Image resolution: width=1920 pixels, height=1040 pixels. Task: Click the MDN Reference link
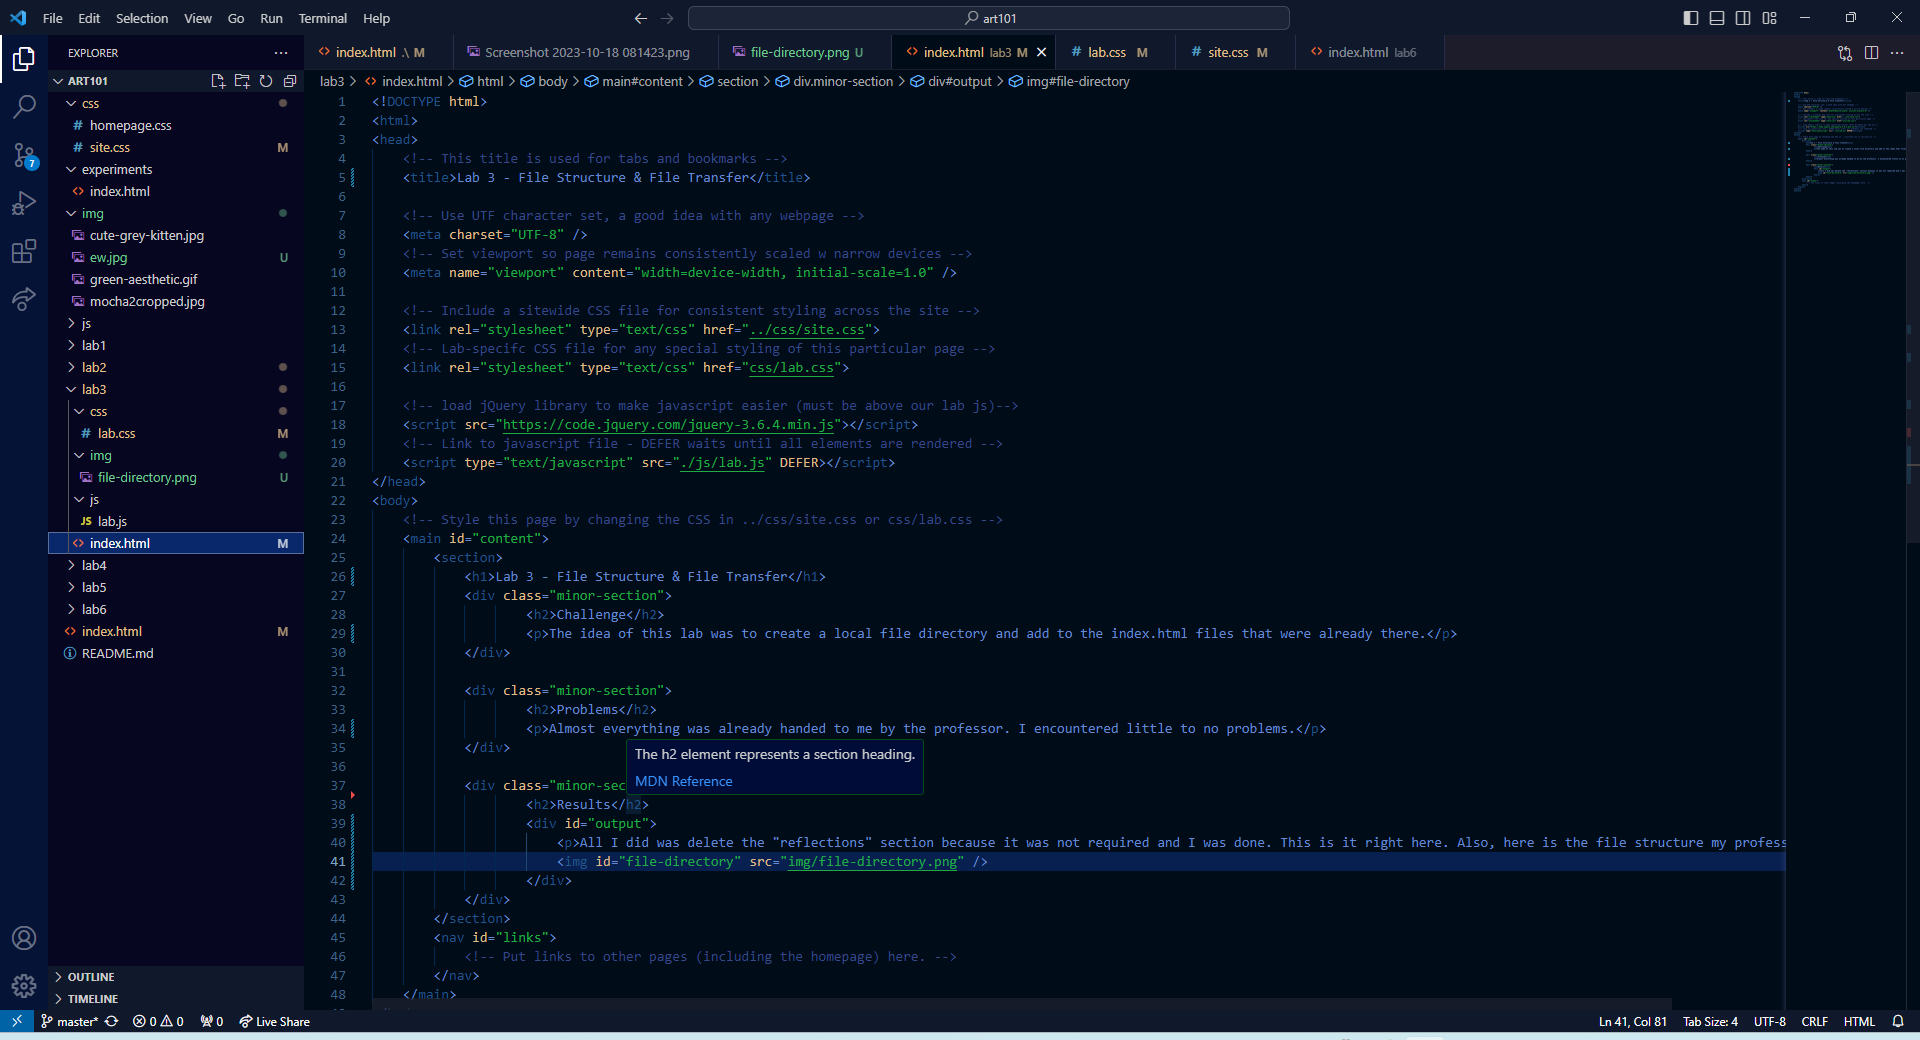[683, 781]
